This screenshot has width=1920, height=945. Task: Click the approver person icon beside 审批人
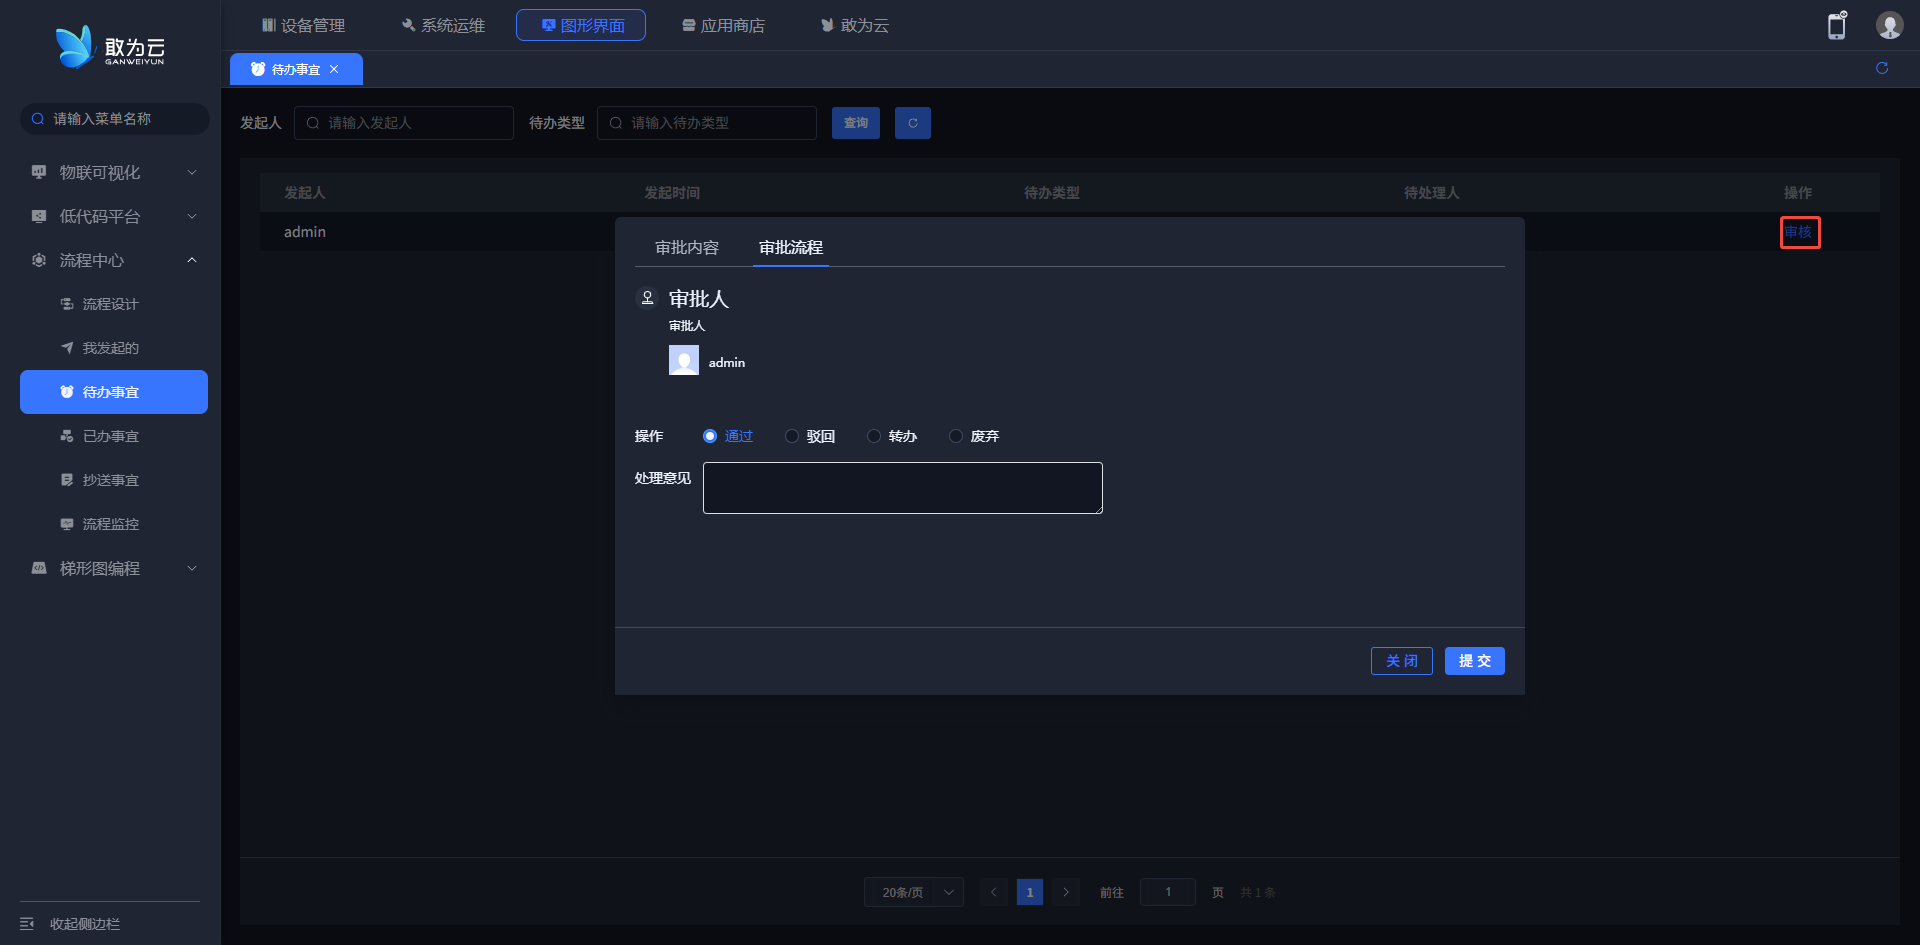point(647,298)
